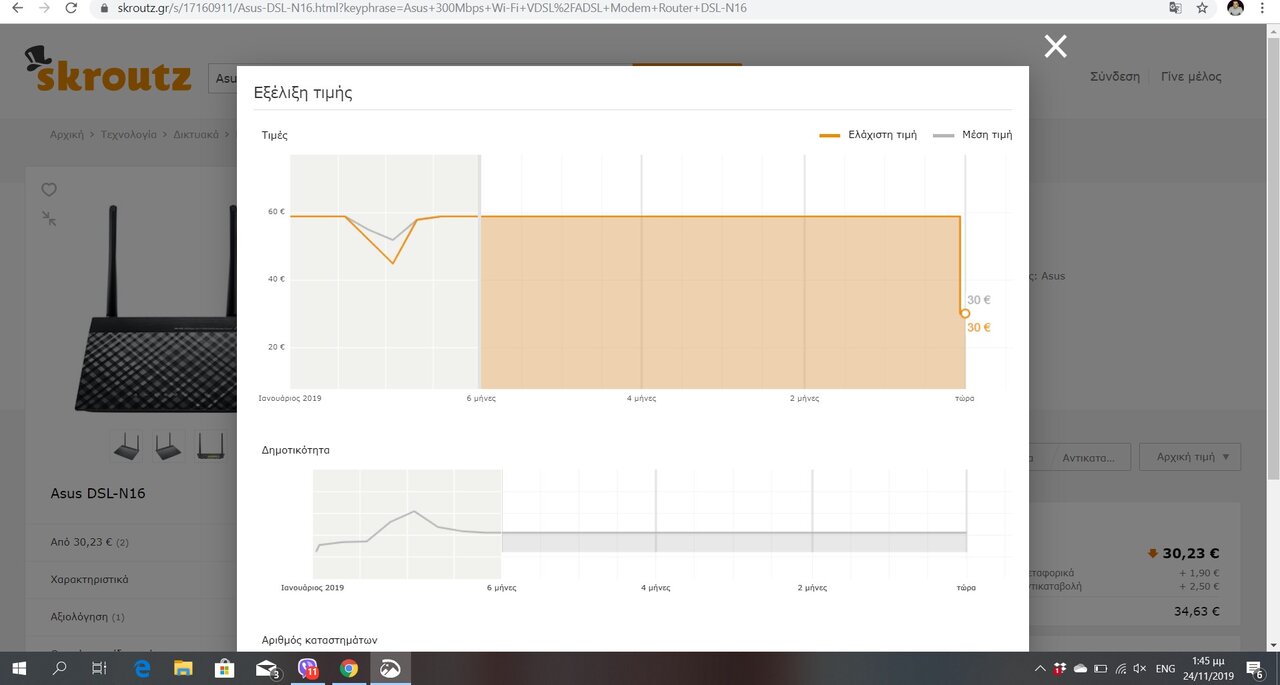Click browser forward arrow
Viewport: 1280px width, 685px height.
[44, 8]
